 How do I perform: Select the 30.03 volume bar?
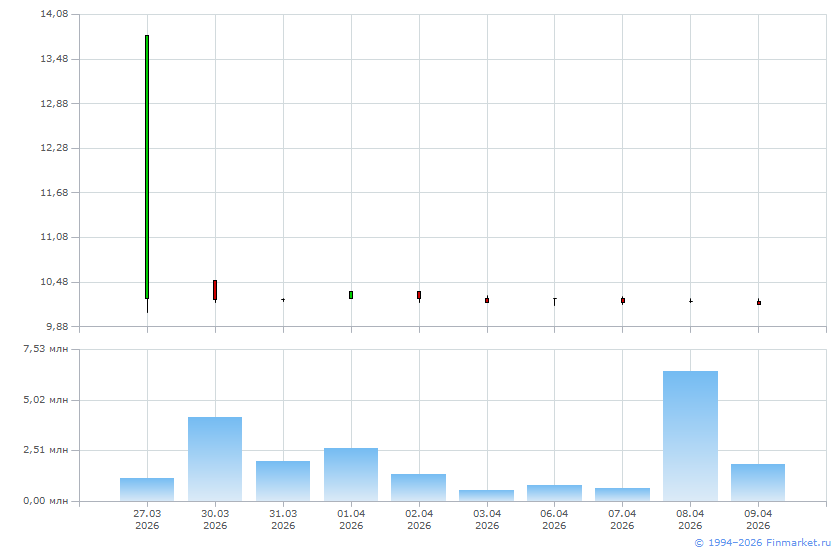[x=215, y=459]
